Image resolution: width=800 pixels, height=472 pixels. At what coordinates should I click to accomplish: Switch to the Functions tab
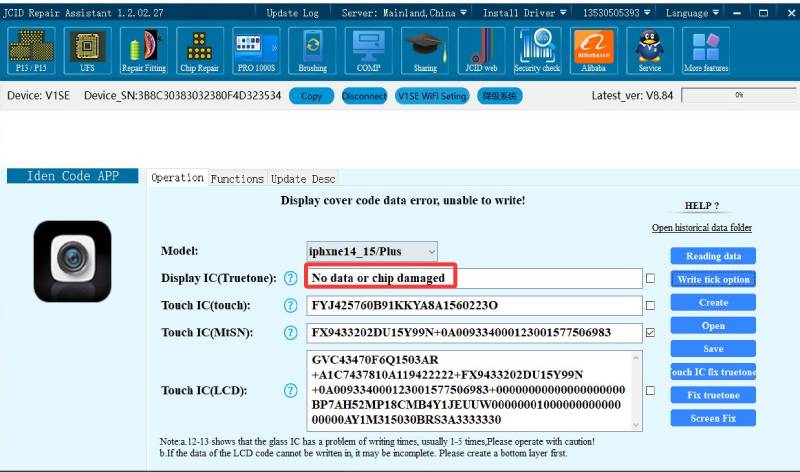point(237,179)
